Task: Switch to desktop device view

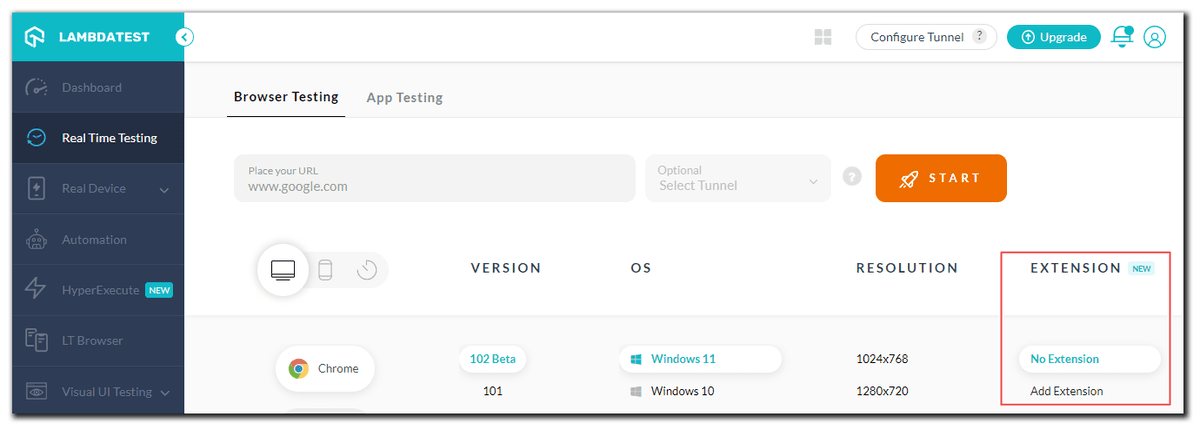Action: (x=283, y=269)
